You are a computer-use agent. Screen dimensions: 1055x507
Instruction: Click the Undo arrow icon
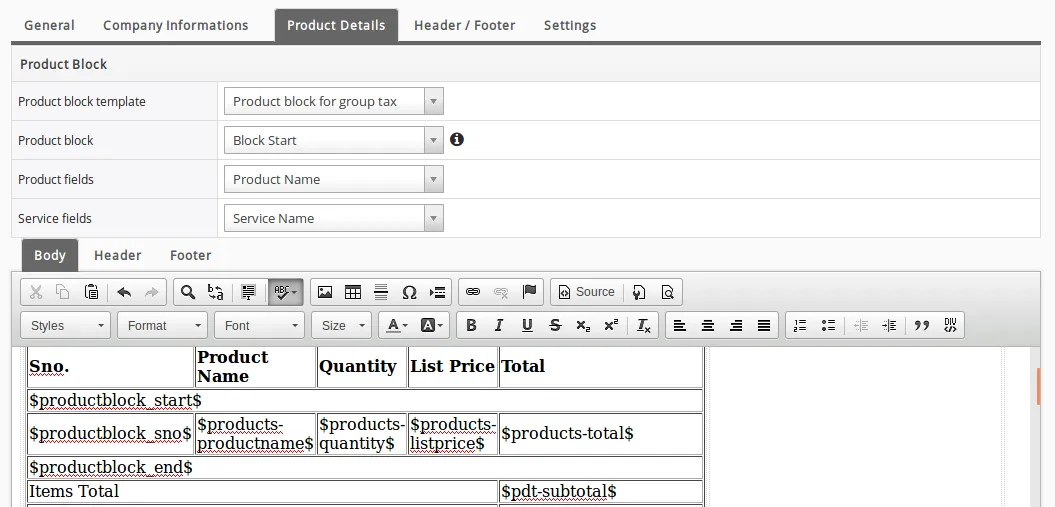(124, 292)
